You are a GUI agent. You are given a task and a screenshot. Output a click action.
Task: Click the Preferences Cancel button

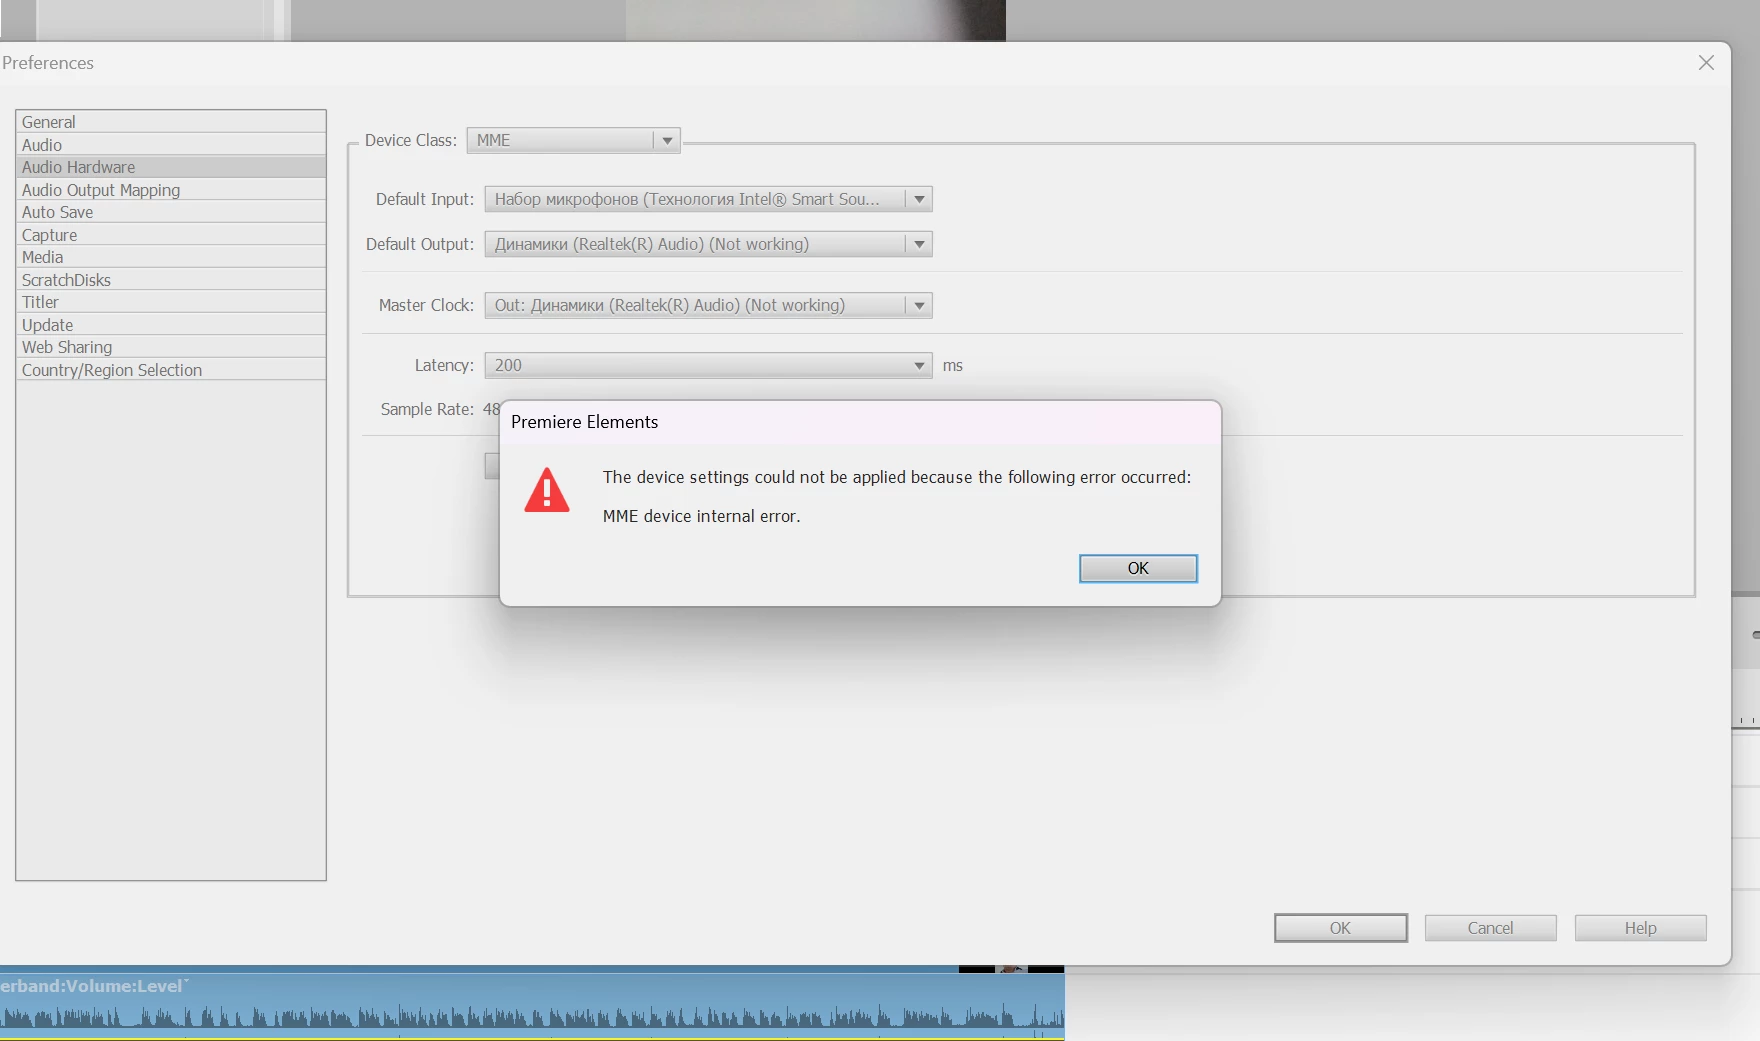[1490, 928]
